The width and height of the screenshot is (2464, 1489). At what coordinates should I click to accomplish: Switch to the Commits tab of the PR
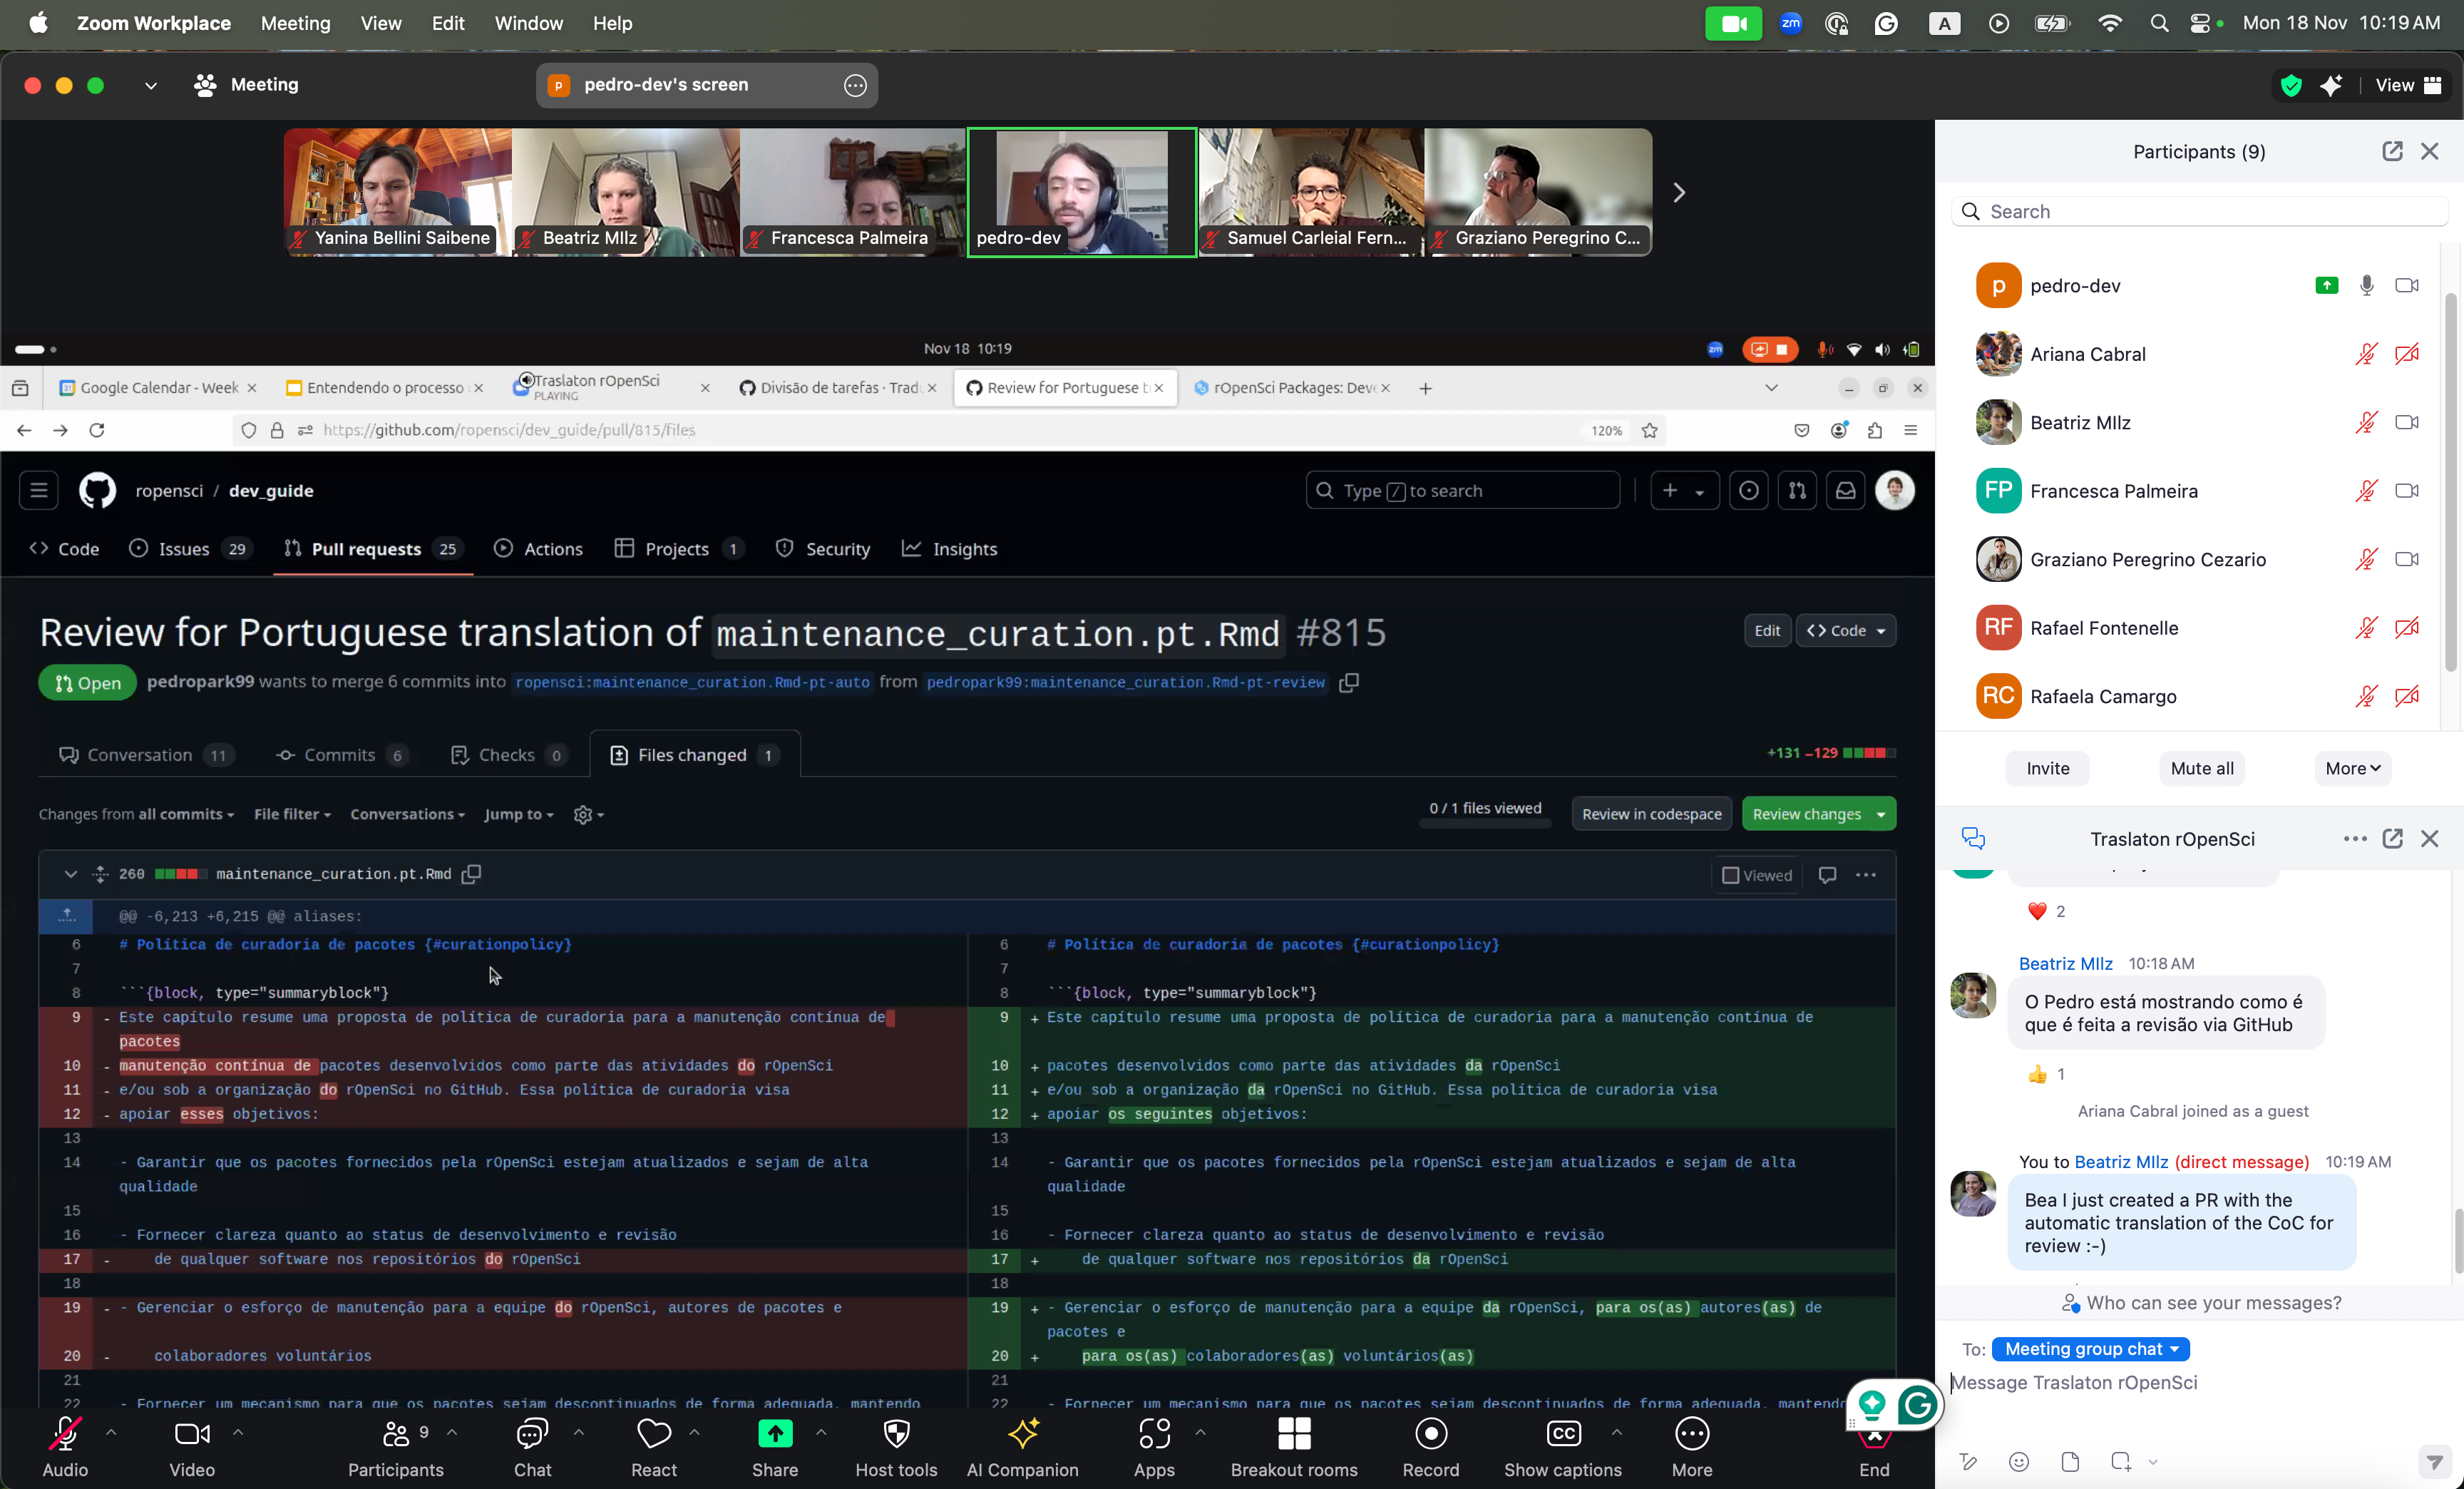[341, 754]
